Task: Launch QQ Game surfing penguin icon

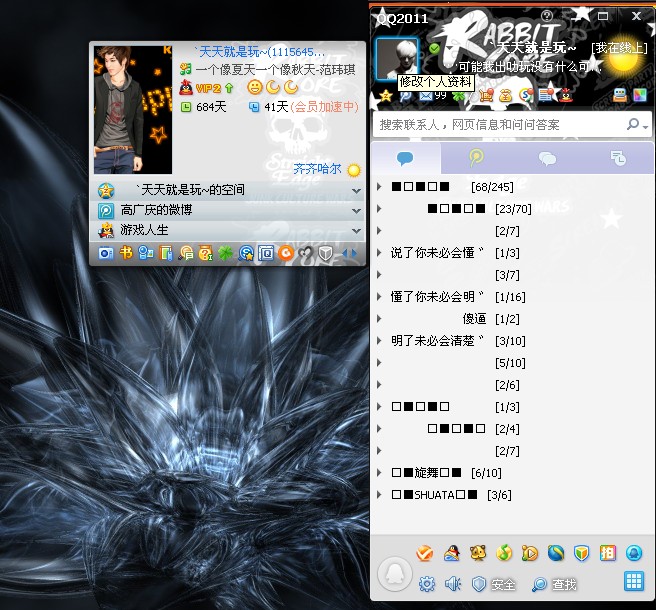Action: click(x=451, y=553)
